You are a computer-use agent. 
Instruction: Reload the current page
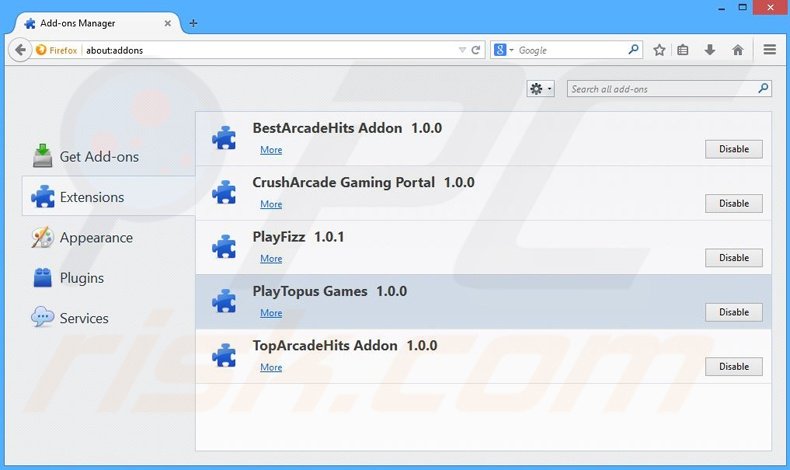[x=476, y=50]
